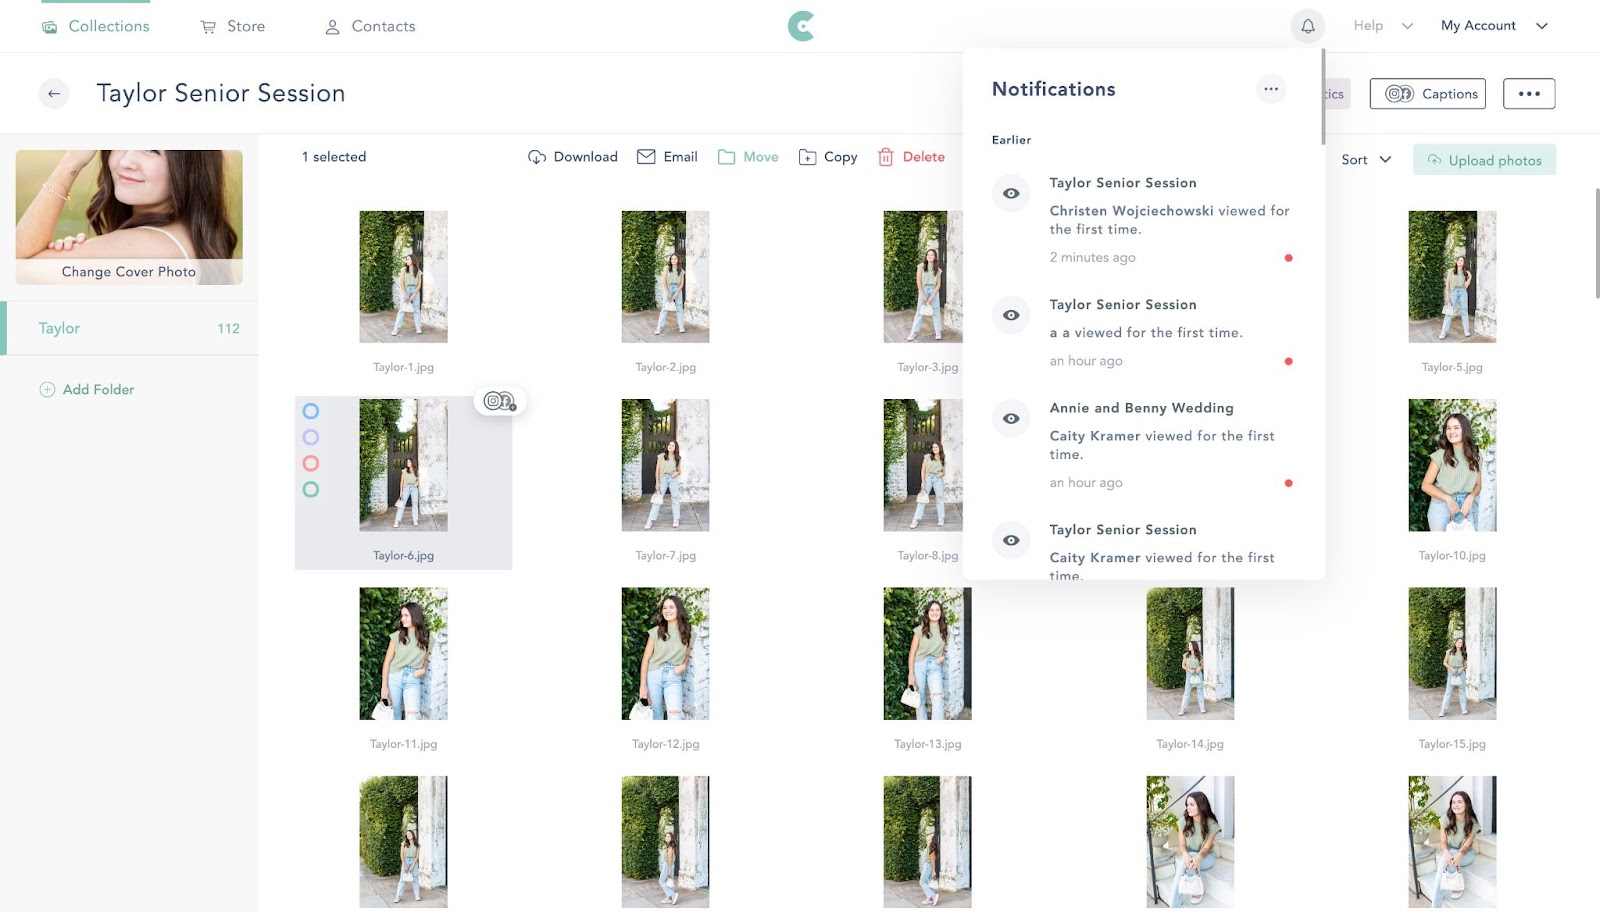Click the caption icon on Taylor-6.jpg
This screenshot has height=912, width=1600.
[x=500, y=401]
